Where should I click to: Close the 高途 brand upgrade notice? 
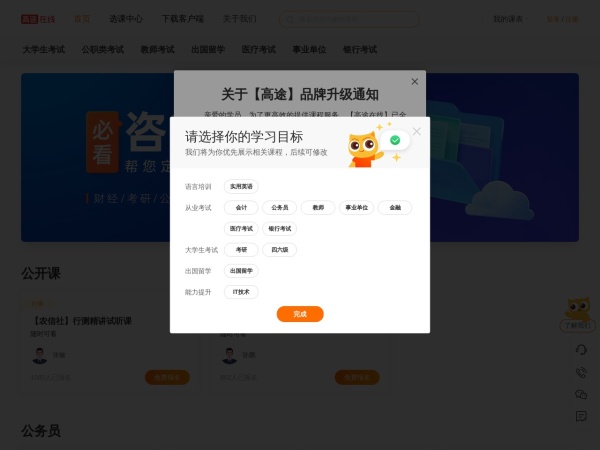tap(415, 82)
